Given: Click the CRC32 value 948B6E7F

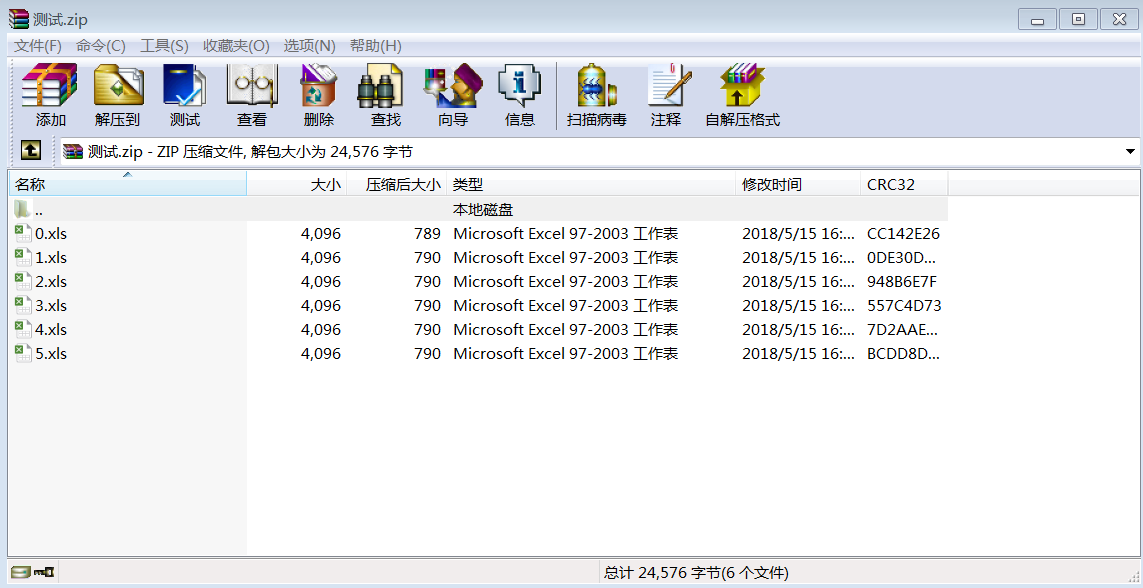Looking at the screenshot, I should pos(902,282).
